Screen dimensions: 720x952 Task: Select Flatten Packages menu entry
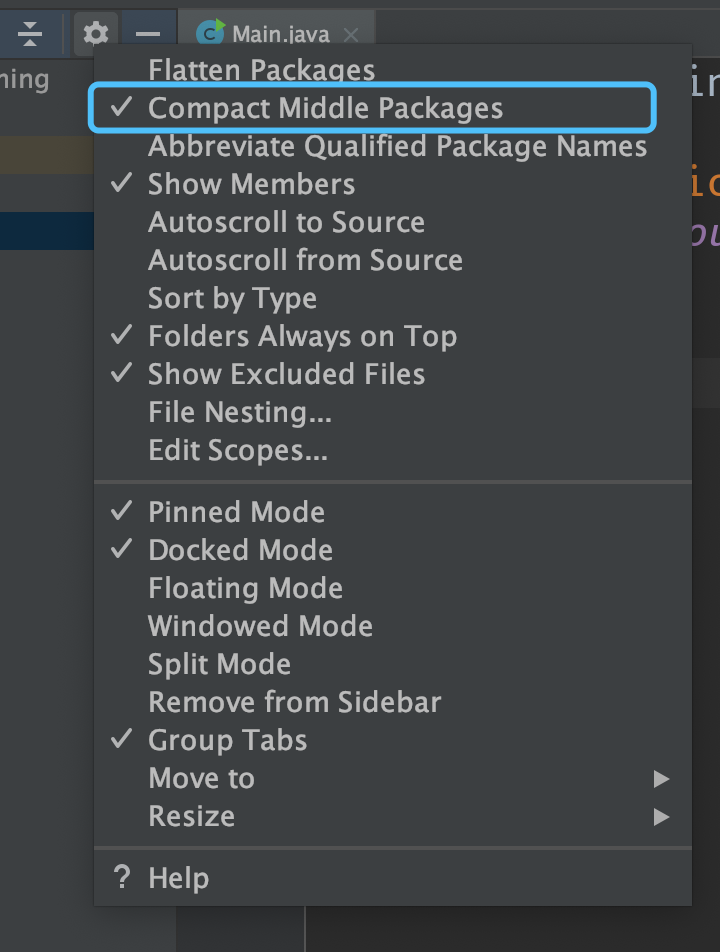261,70
